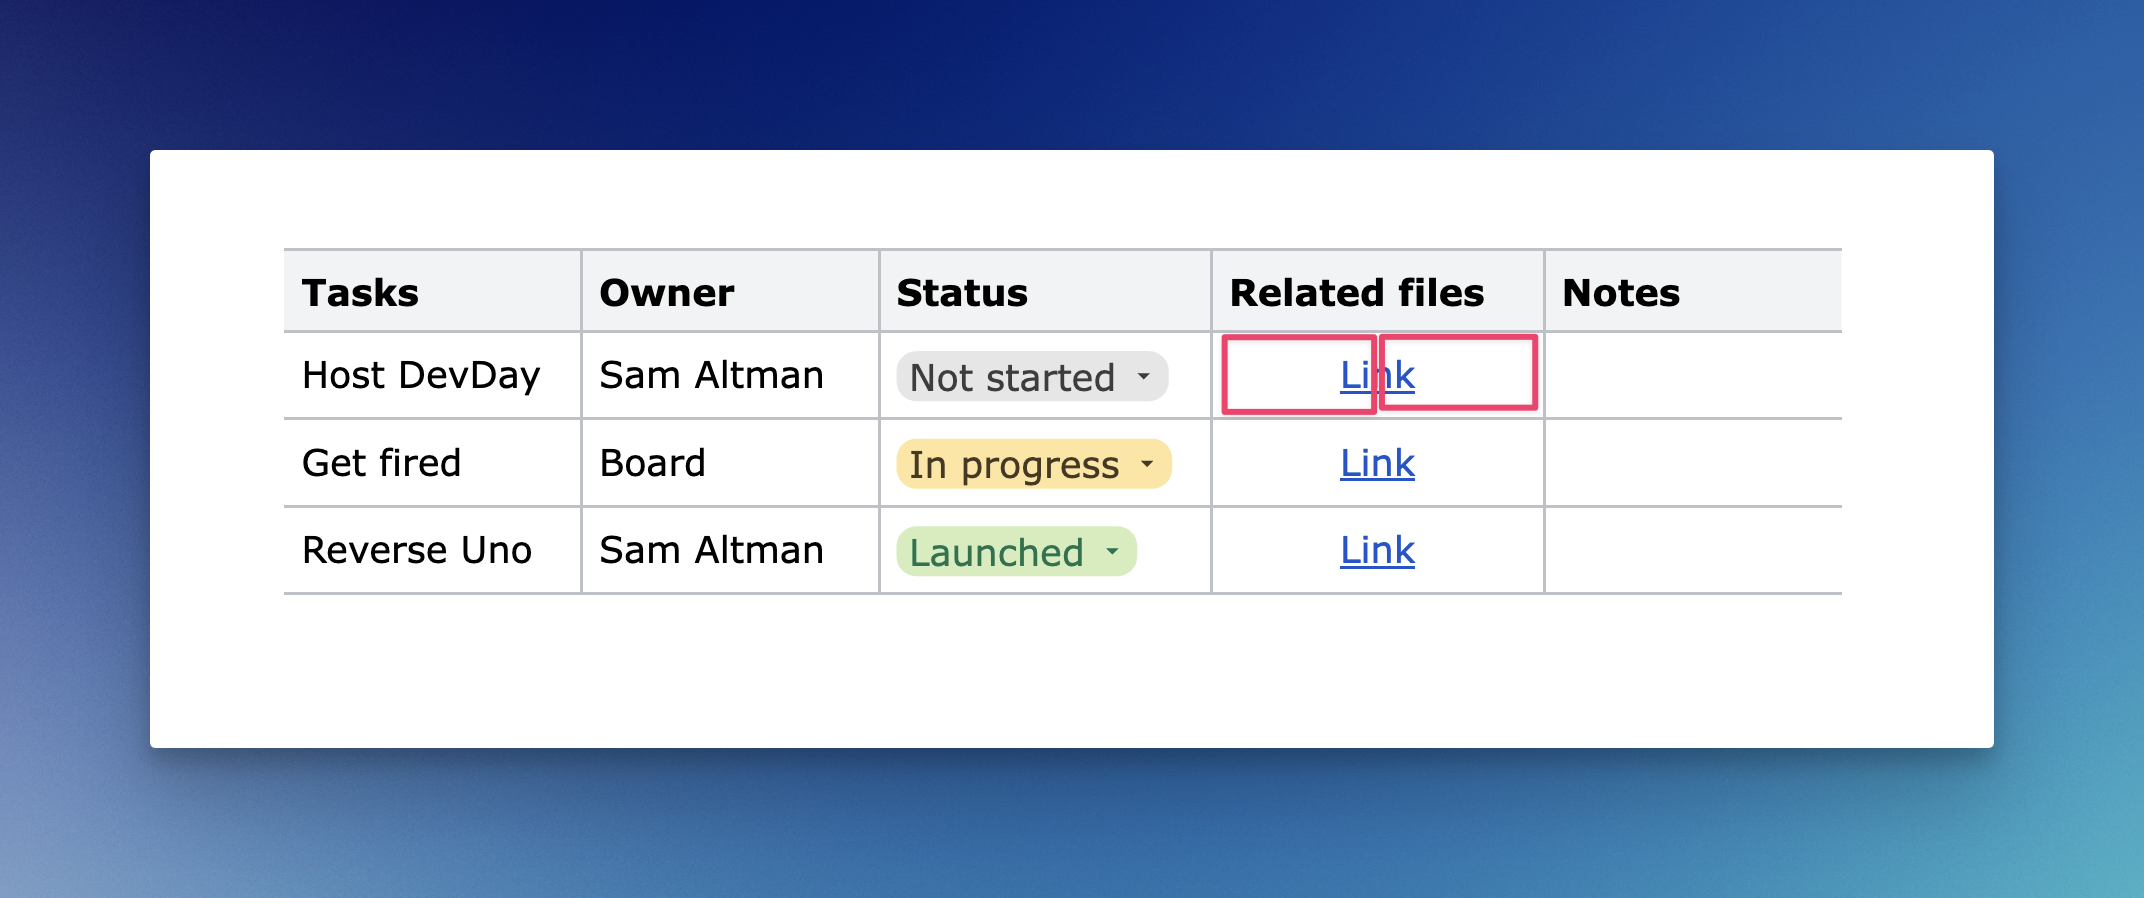
Task: Click the Reverse Uno task cell
Action: [x=432, y=550]
